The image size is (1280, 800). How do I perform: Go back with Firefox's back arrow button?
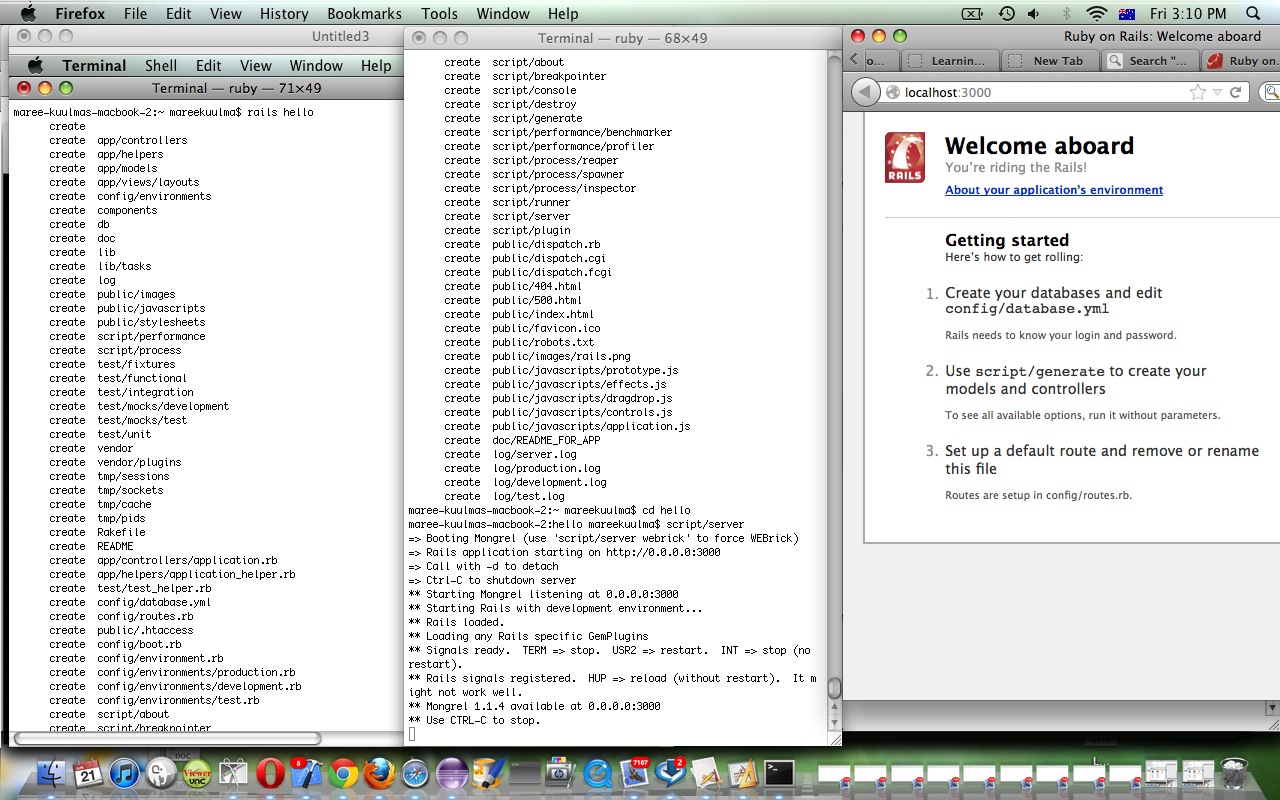(865, 92)
